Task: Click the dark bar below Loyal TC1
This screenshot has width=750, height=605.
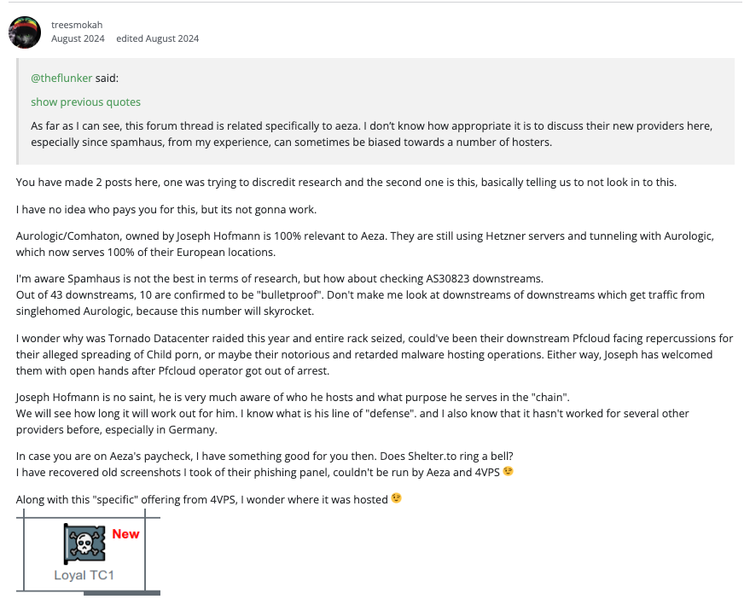Action: click(x=121, y=594)
